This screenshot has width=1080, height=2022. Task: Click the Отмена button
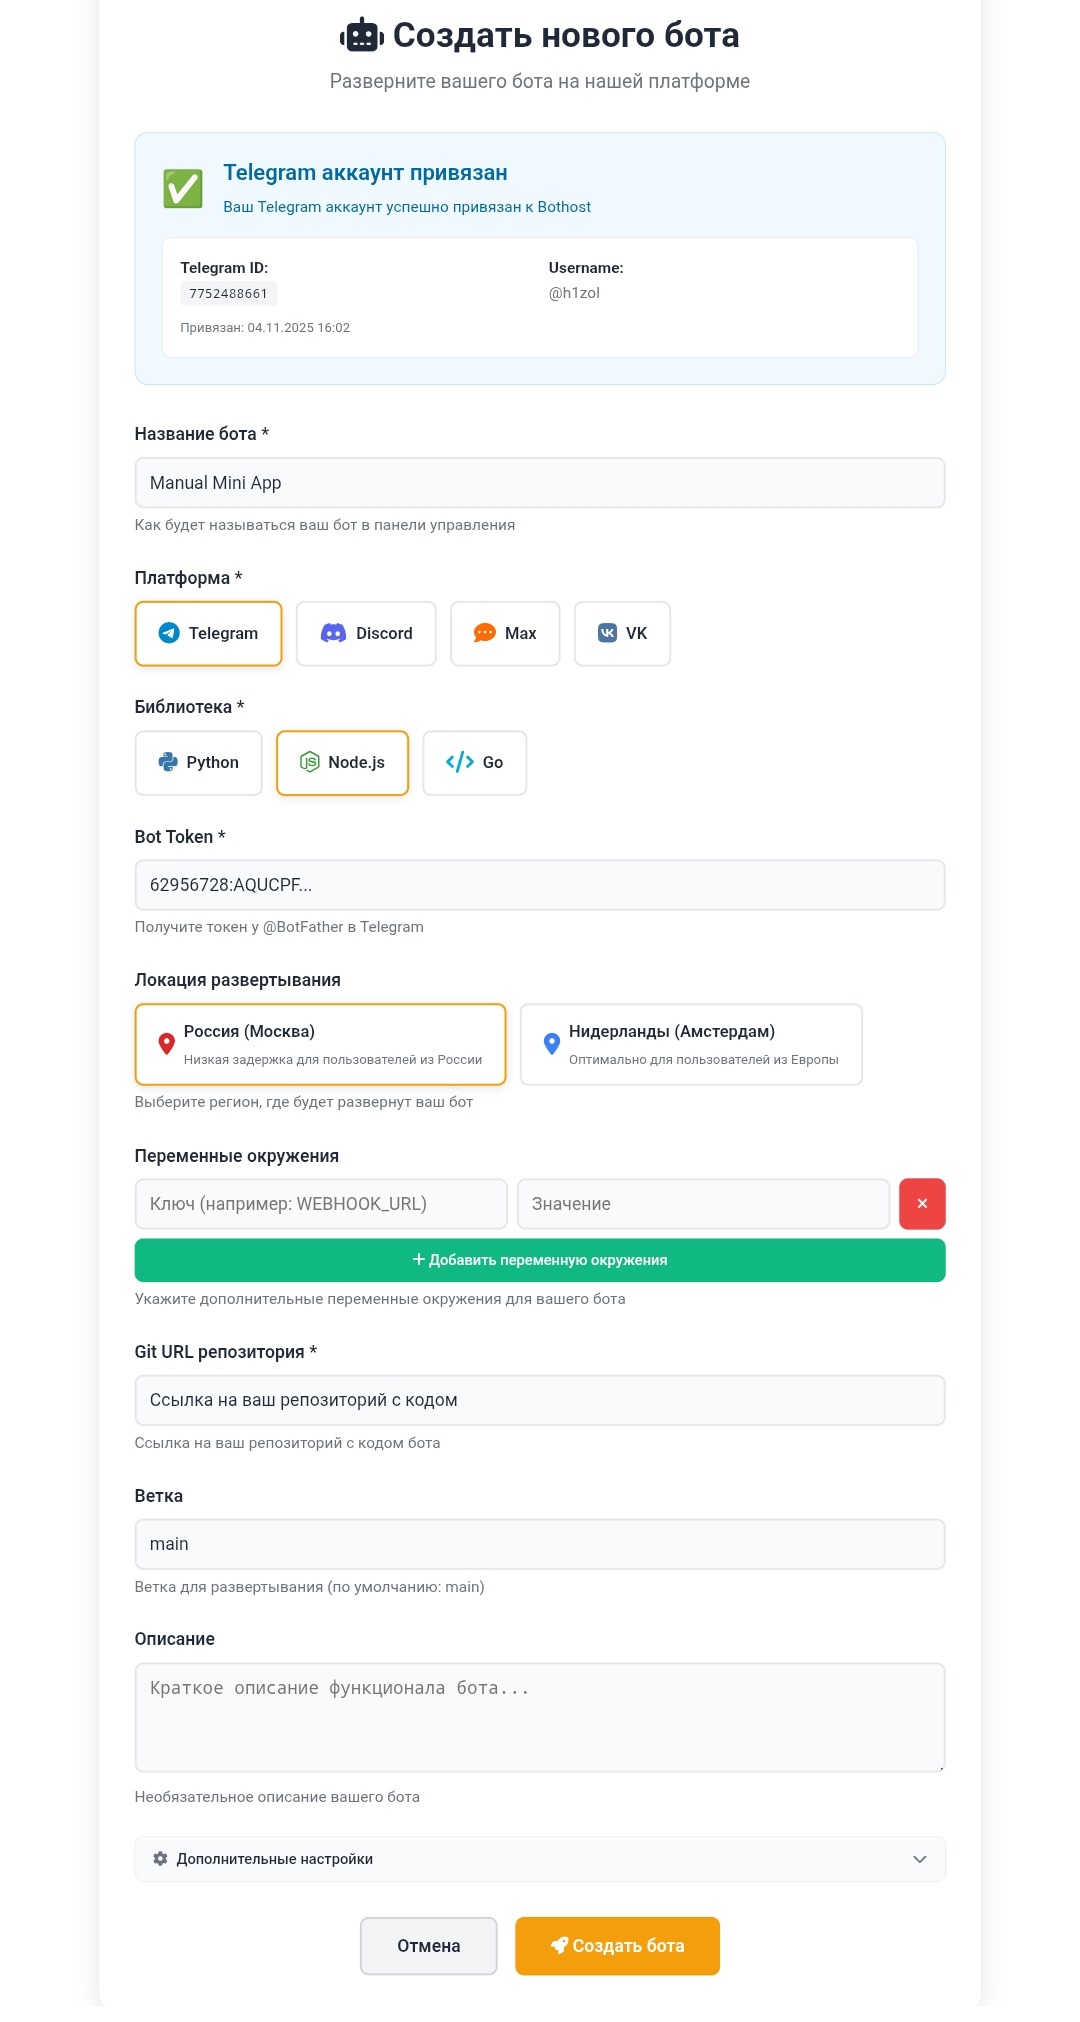click(428, 1945)
